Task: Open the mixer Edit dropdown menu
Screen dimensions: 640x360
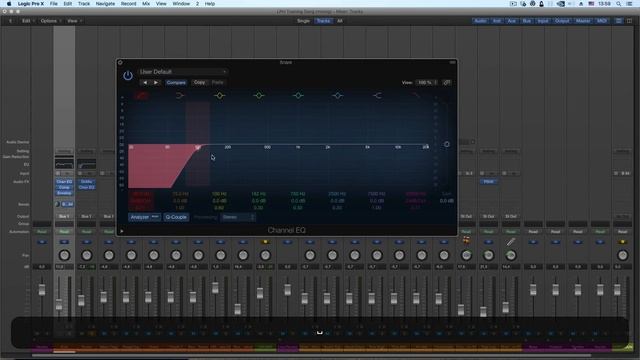Action: 28,21
